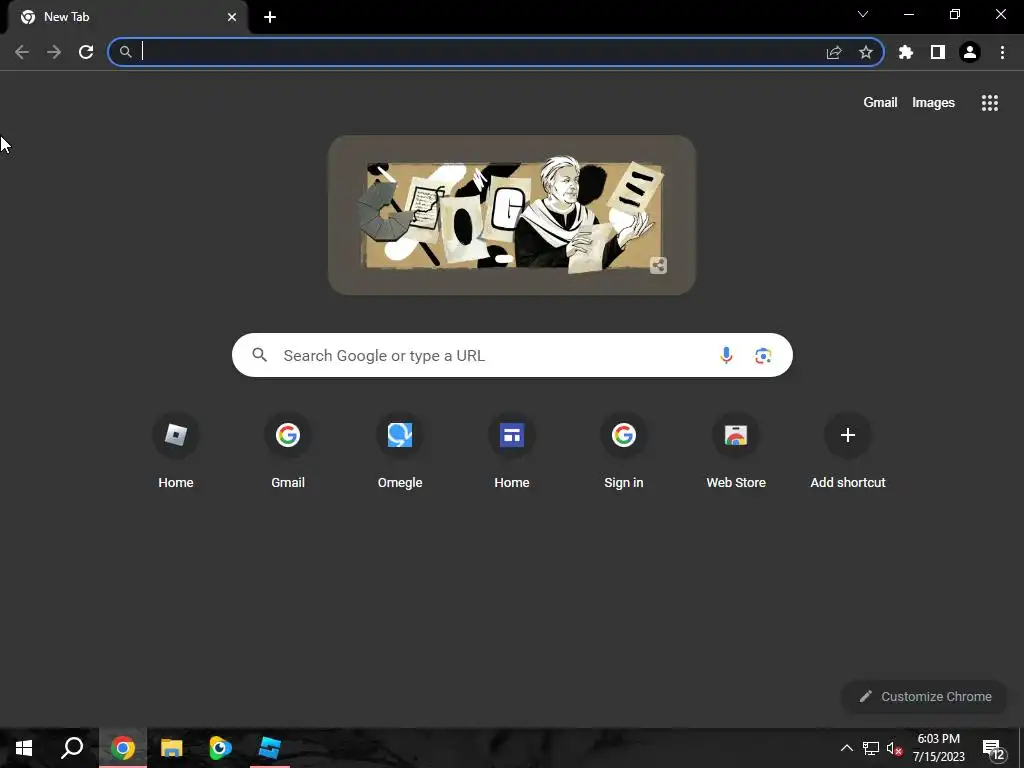1024x768 pixels.
Task: Click the Google Doodle image
Action: pos(512,215)
